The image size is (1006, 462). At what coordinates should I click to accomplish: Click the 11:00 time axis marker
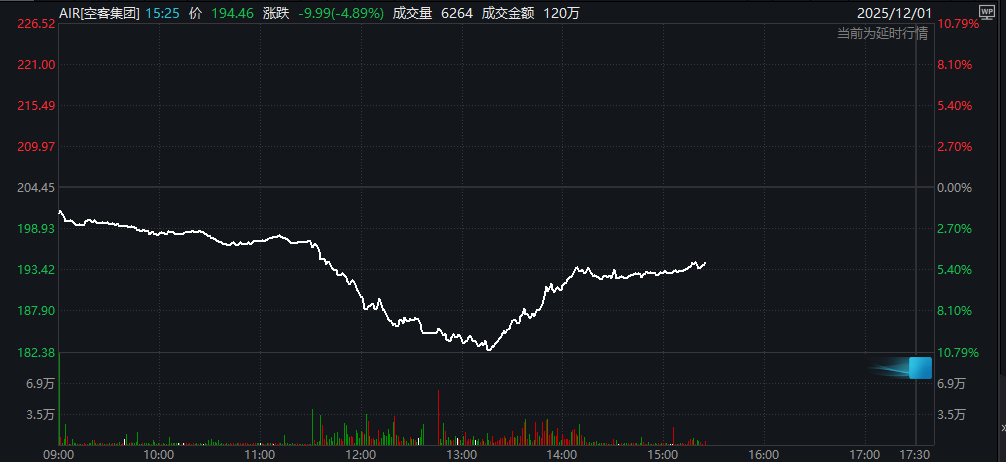tap(260, 454)
